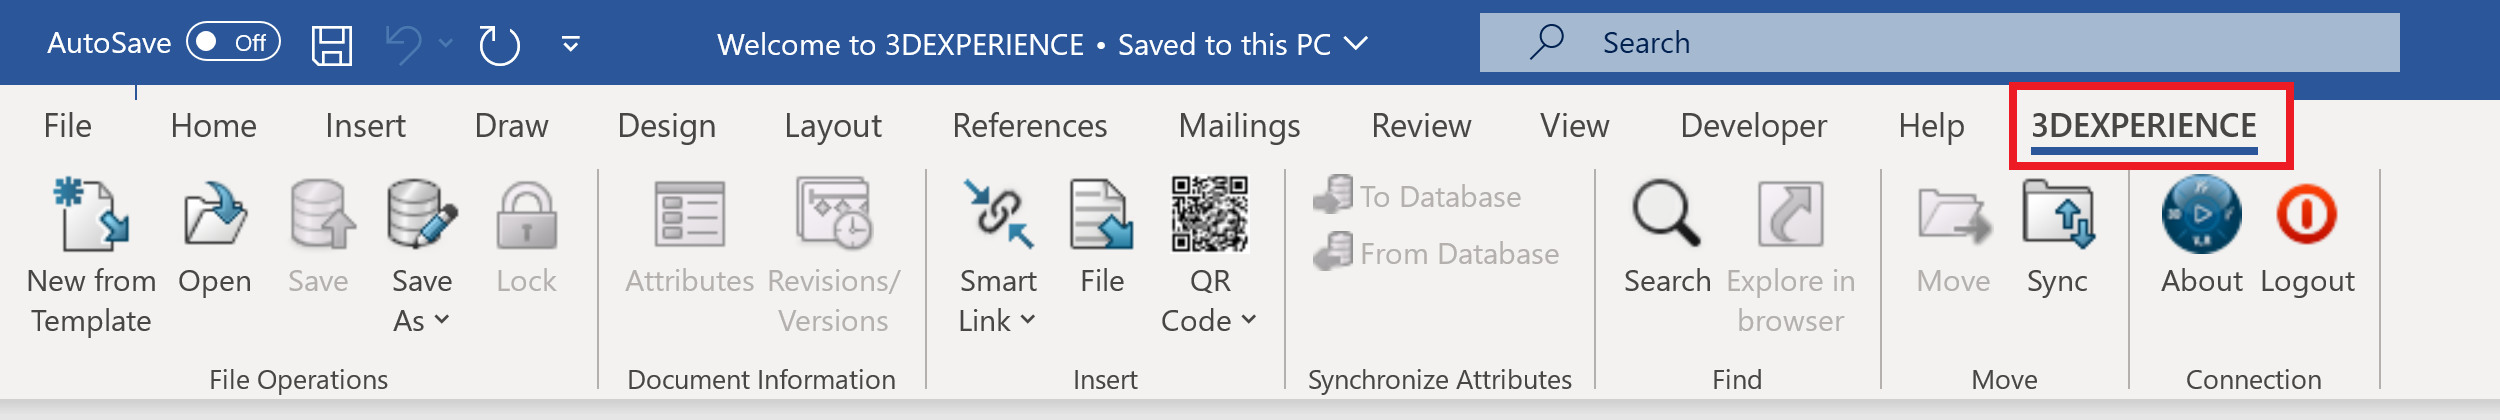Expand the document title save location chevron
Image resolution: width=2500 pixels, height=420 pixels.
1355,43
